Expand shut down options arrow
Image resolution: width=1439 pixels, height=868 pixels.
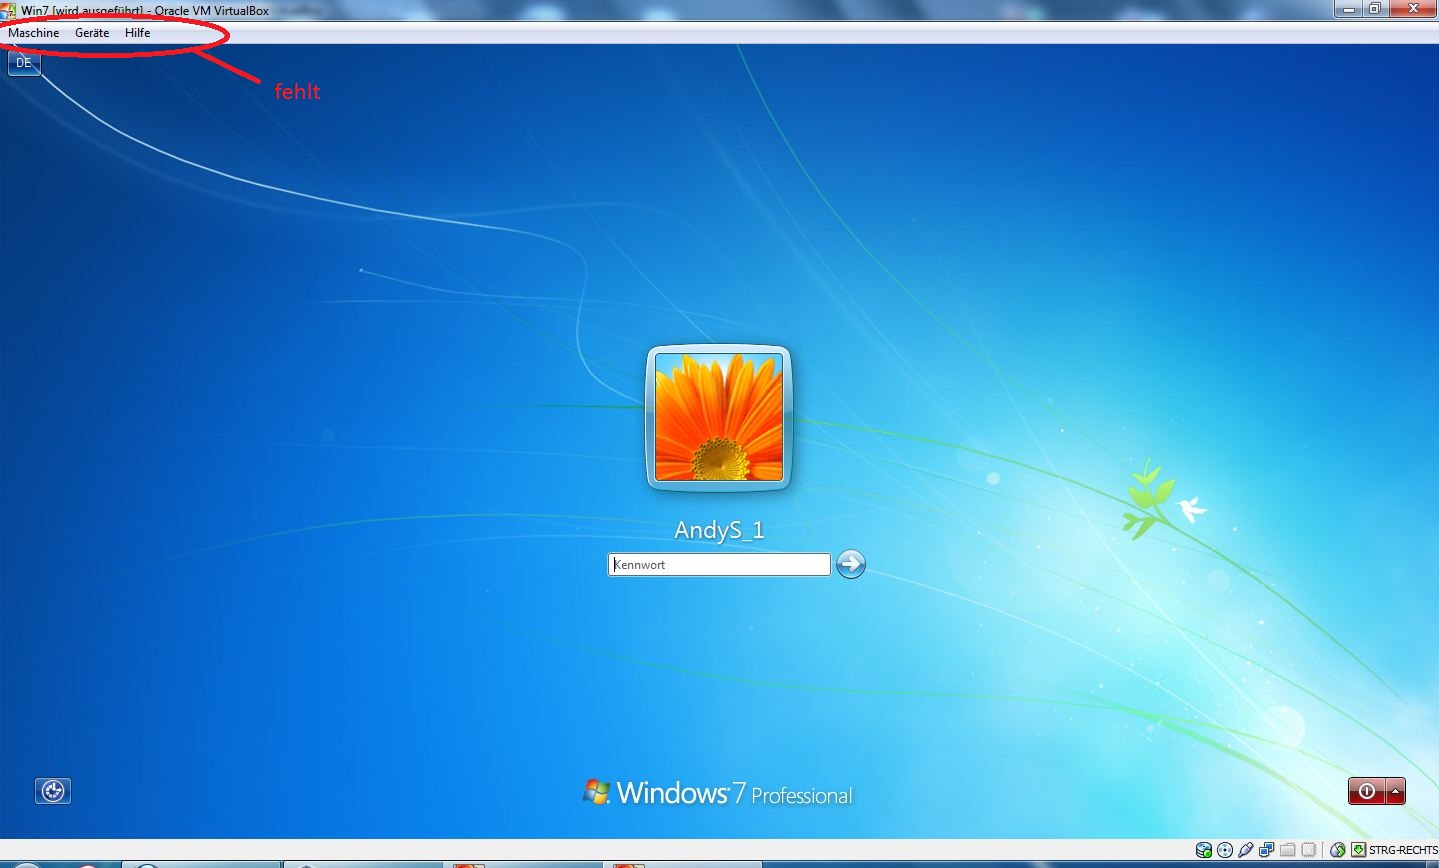1395,791
